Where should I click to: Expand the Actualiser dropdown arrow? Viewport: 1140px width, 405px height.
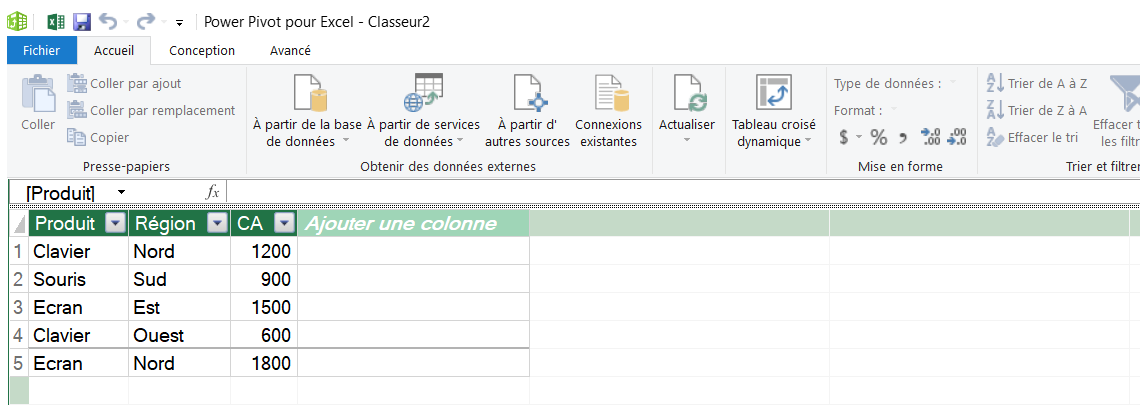(x=687, y=140)
